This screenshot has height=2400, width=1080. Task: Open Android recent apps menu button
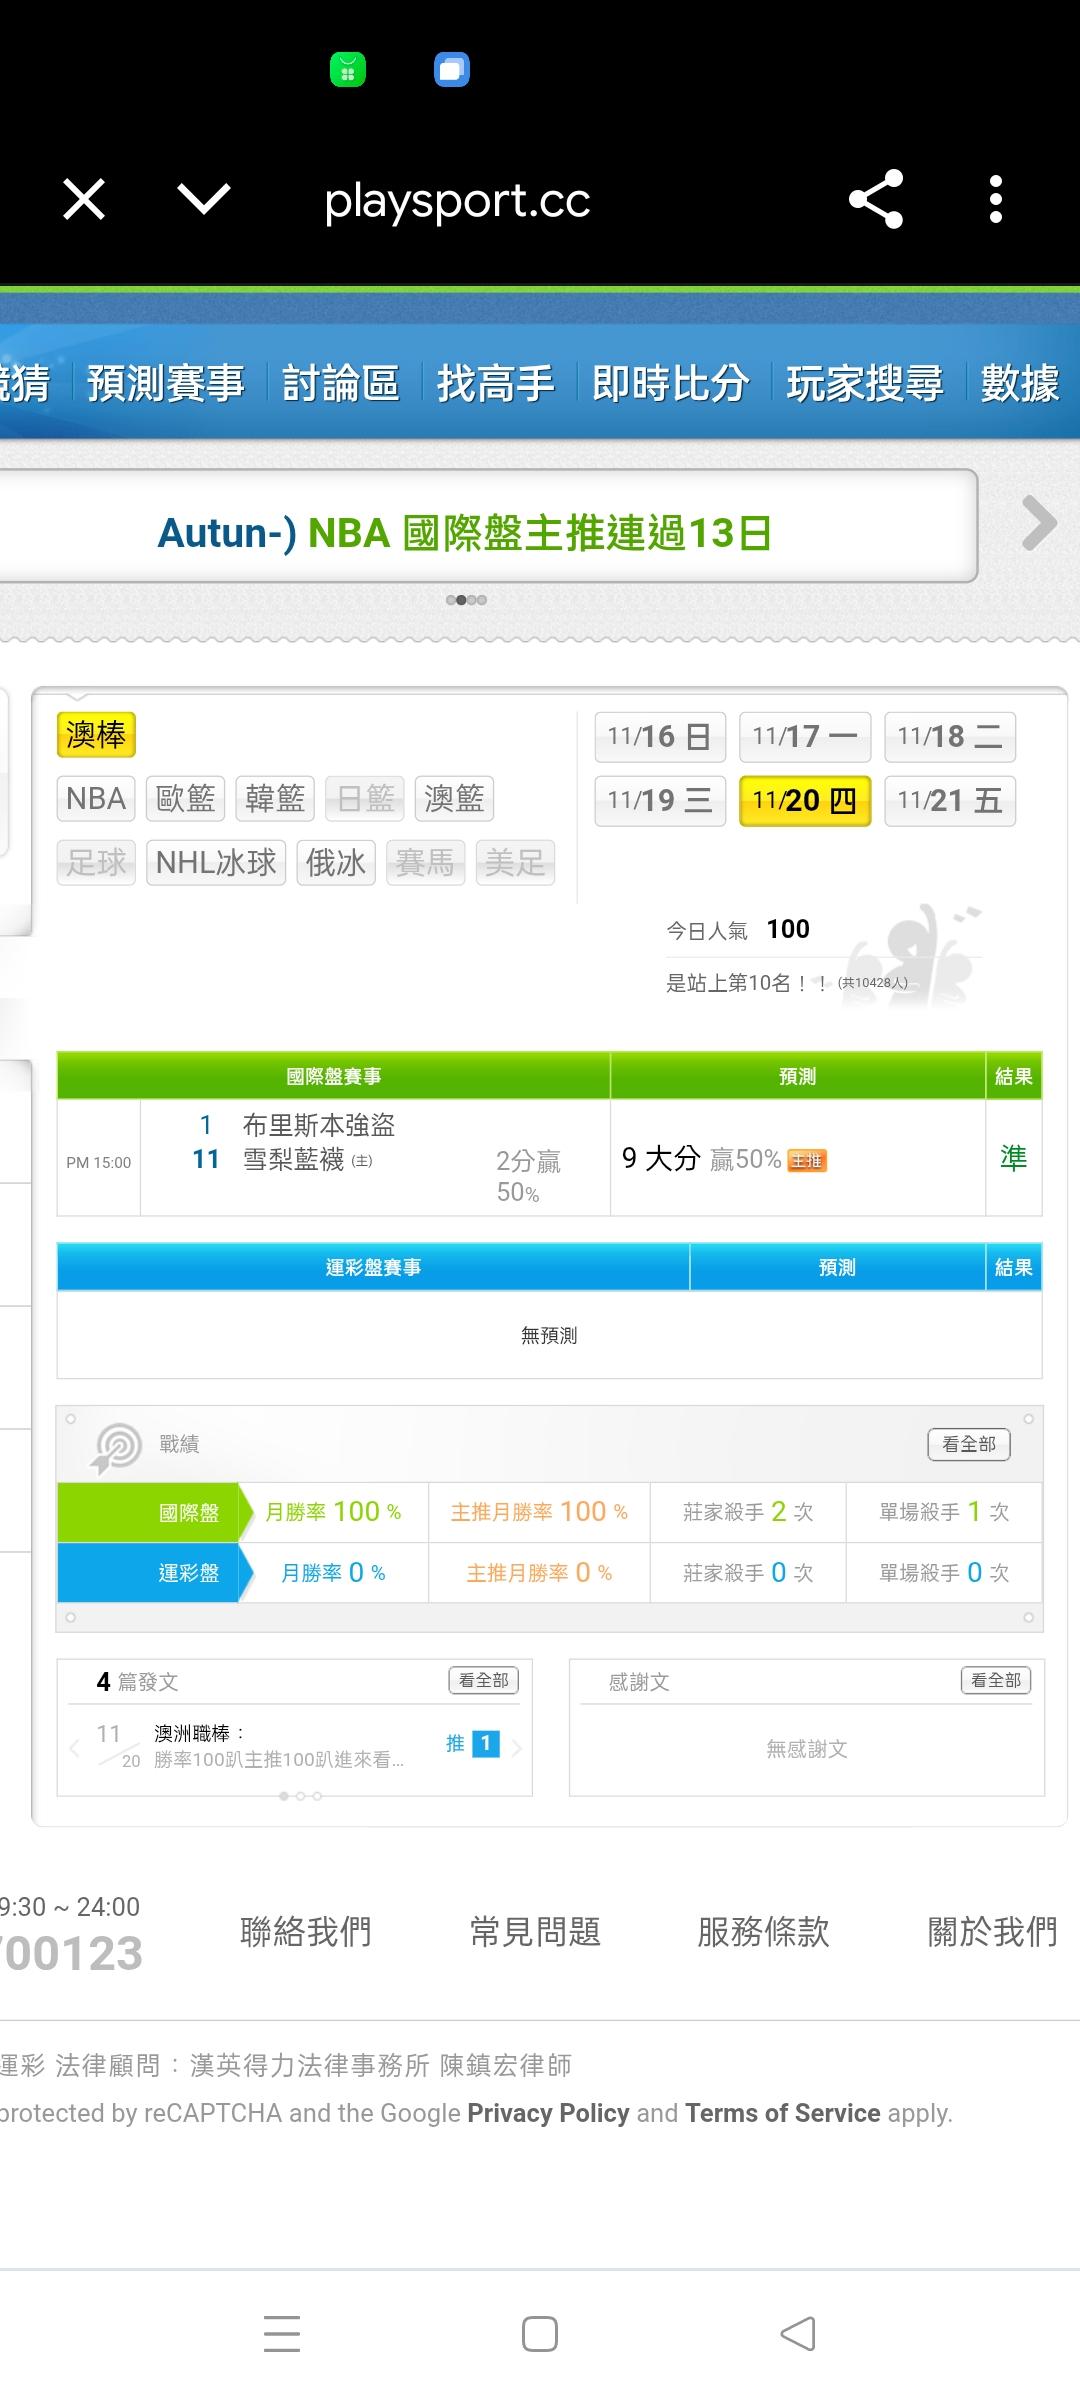282,2334
